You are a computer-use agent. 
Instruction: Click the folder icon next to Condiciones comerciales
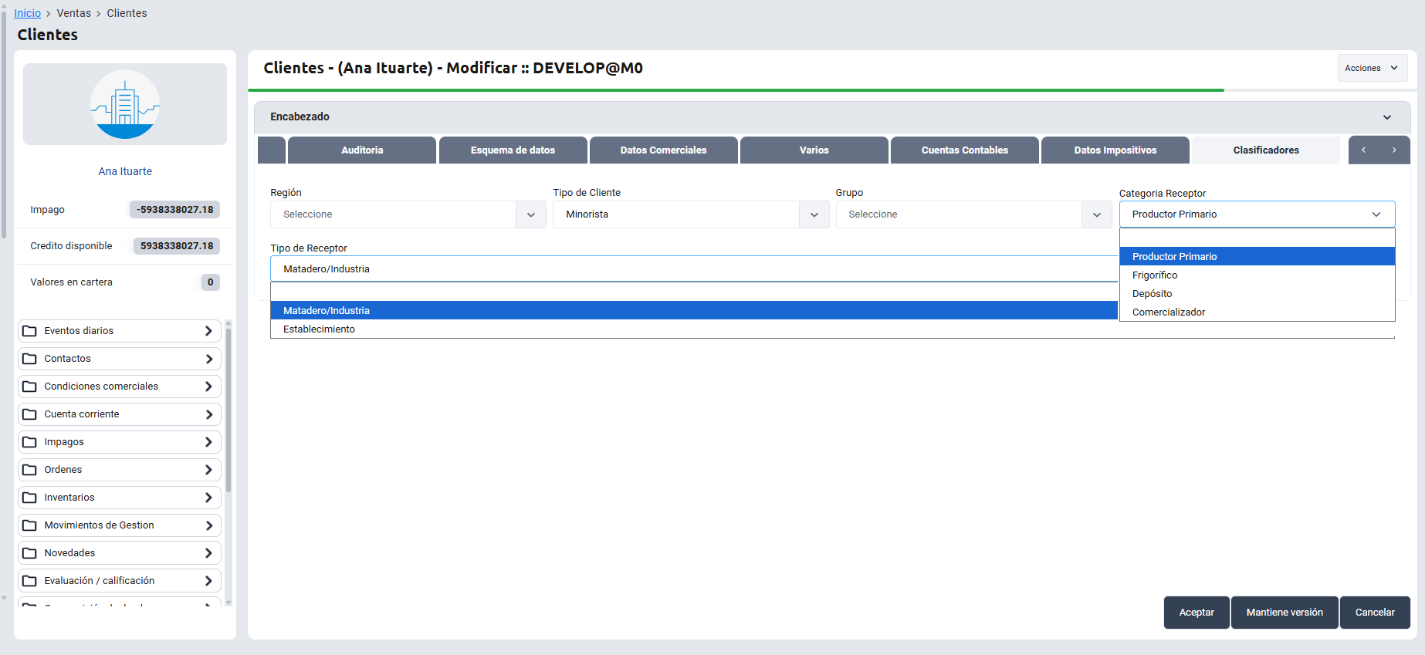click(x=30, y=386)
